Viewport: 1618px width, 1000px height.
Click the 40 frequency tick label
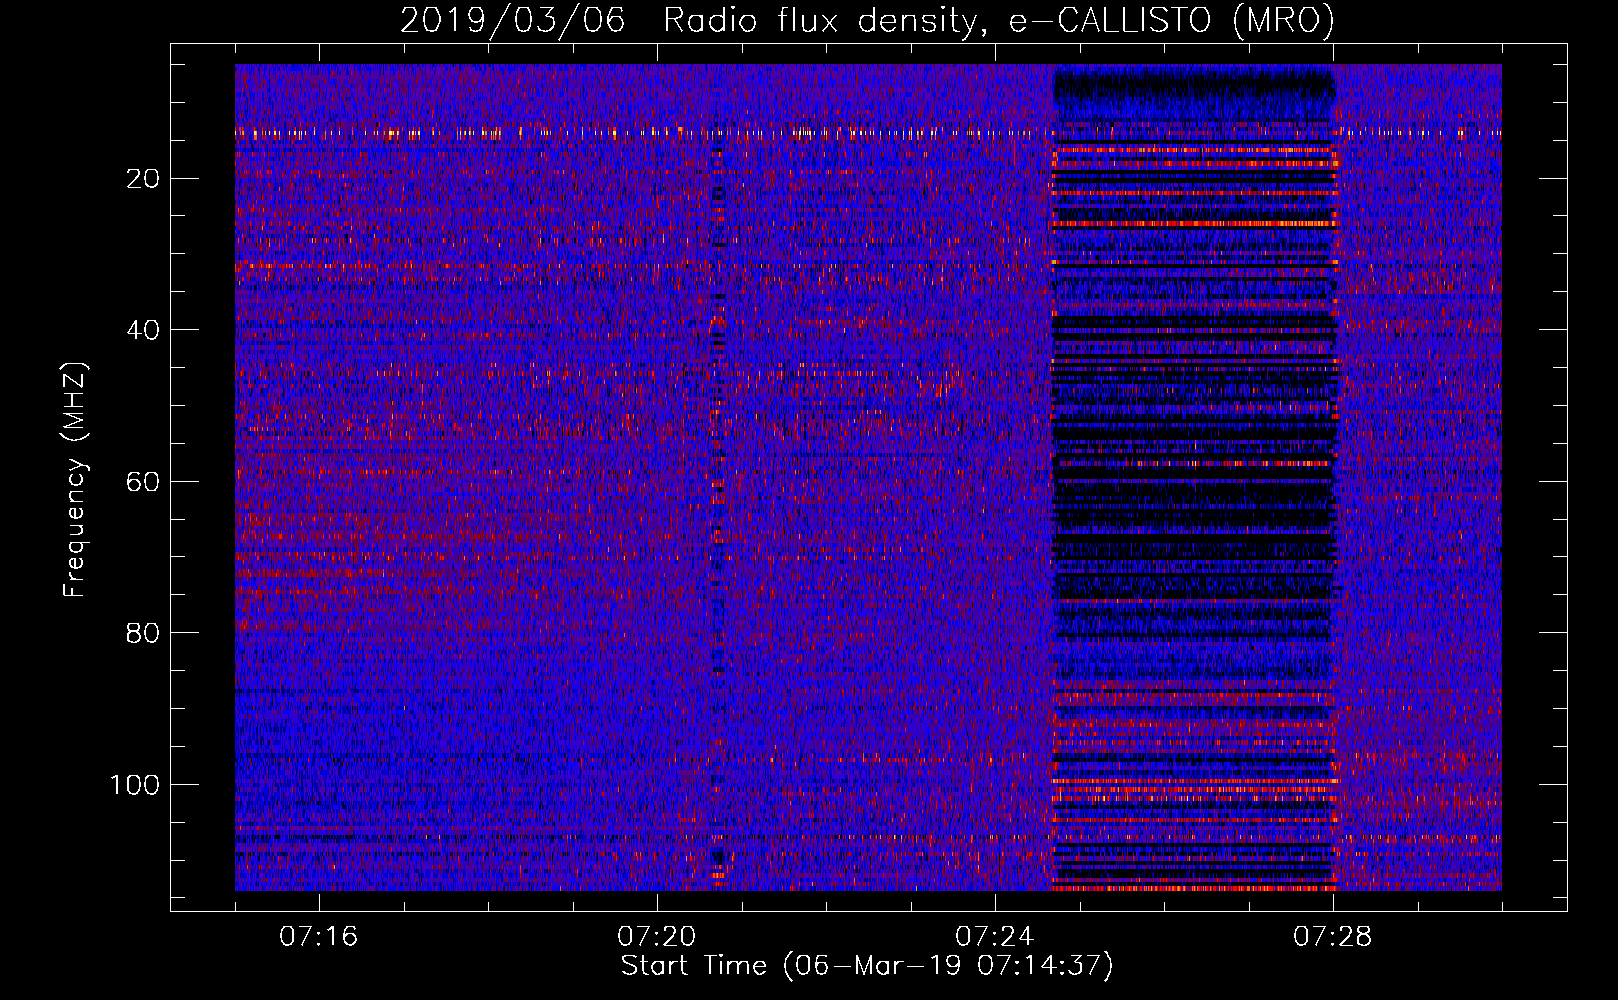[144, 330]
